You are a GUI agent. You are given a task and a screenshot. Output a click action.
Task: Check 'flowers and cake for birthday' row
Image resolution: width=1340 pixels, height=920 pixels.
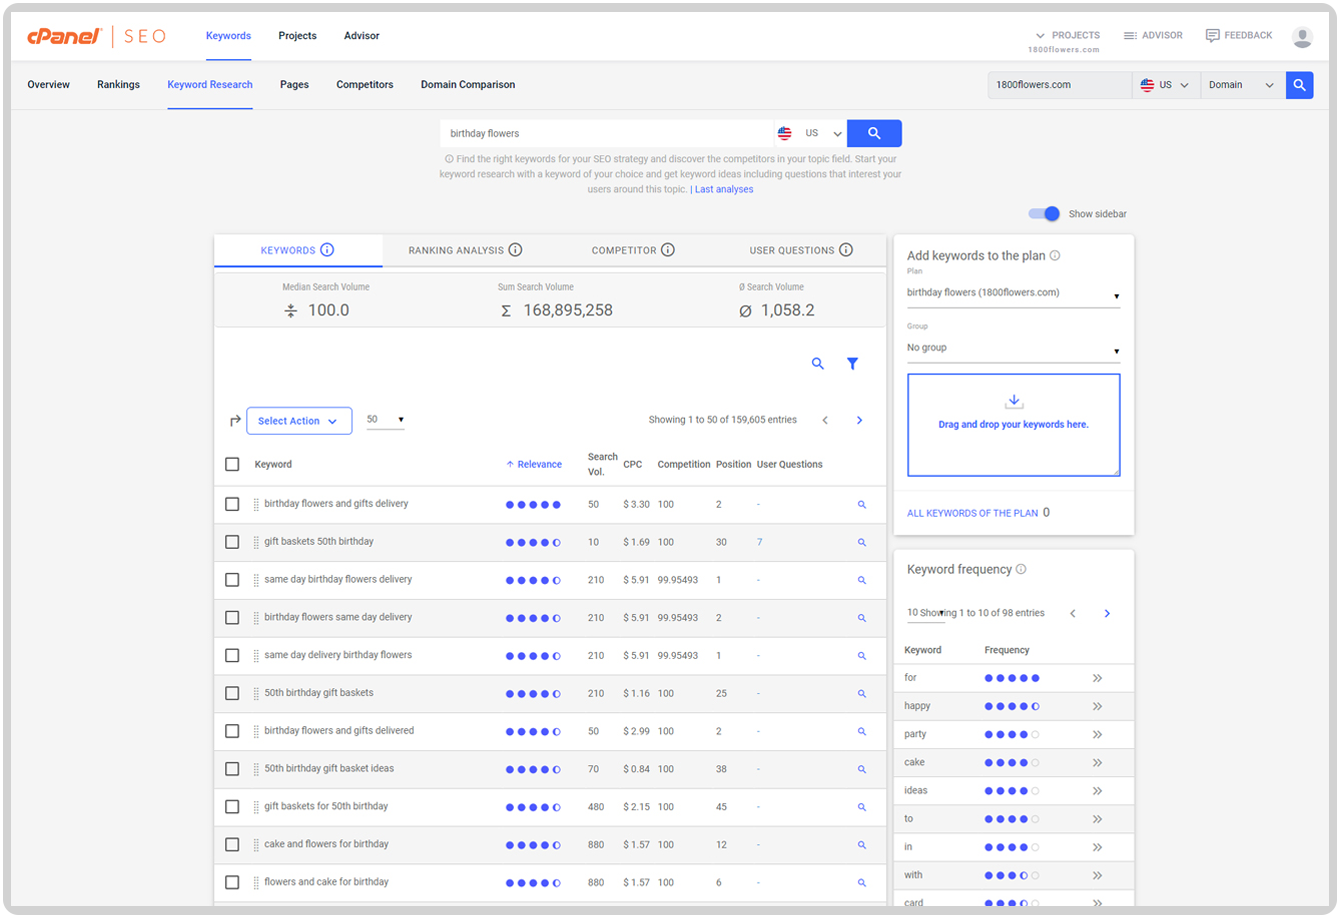pos(232,882)
